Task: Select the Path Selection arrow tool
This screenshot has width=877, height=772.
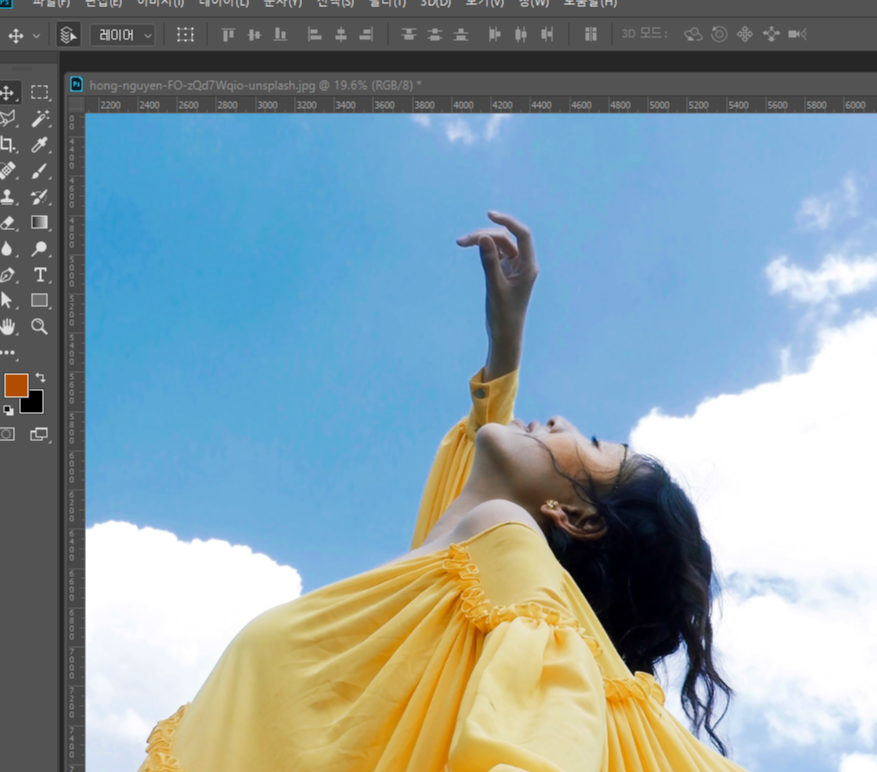Action: pyautogui.click(x=8, y=300)
